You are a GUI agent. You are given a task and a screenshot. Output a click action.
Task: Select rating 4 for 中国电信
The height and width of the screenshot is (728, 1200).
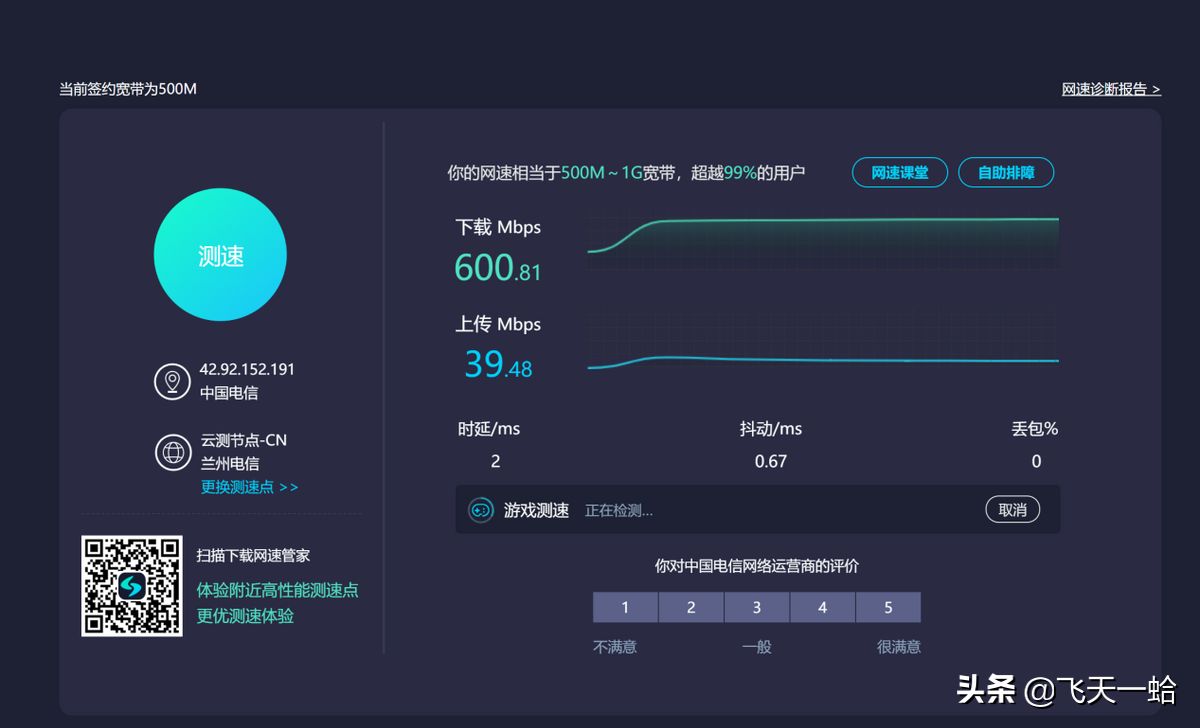822,607
